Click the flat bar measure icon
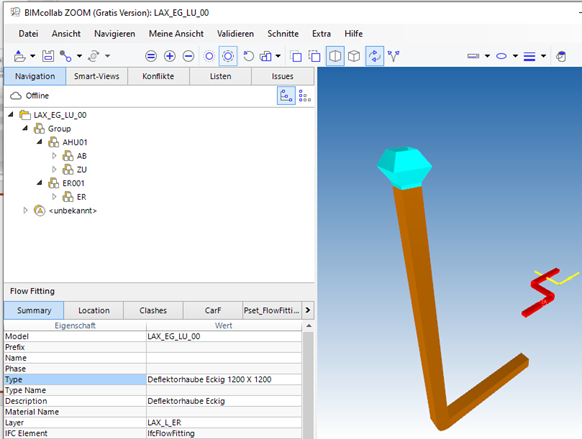Screen dimensions: 582x439 coord(473,56)
